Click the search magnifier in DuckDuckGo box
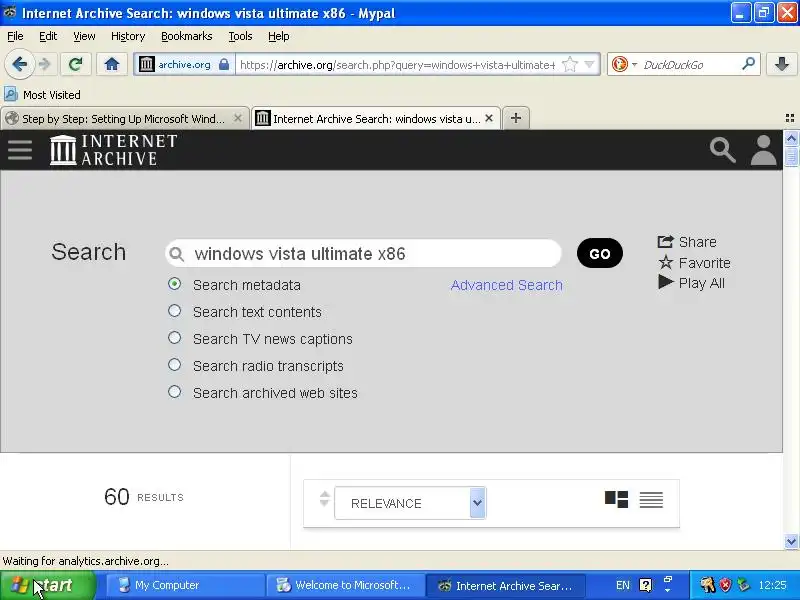This screenshot has height=600, width=800. (x=748, y=64)
